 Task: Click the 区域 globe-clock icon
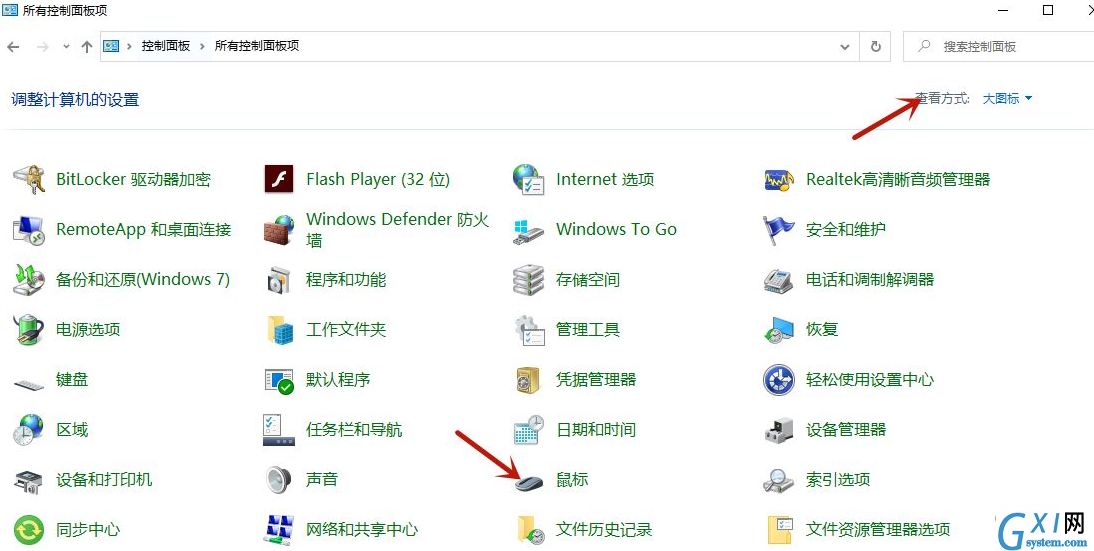(x=28, y=430)
